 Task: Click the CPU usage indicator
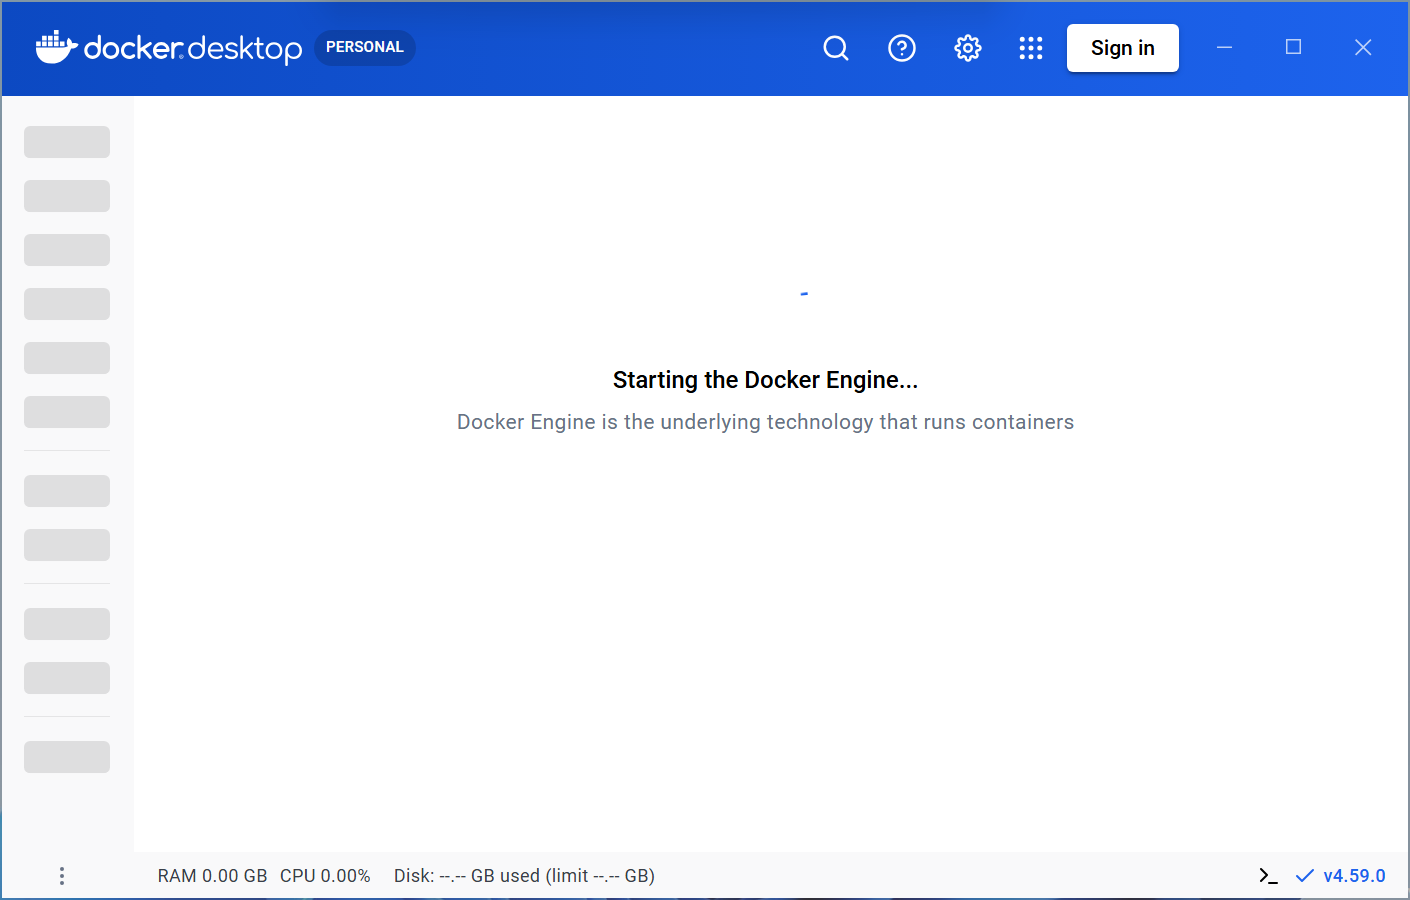325,875
